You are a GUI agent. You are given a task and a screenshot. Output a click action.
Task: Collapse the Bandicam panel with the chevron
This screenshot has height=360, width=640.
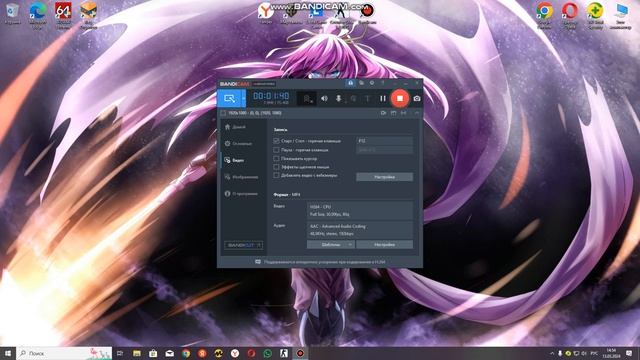[x=416, y=113]
